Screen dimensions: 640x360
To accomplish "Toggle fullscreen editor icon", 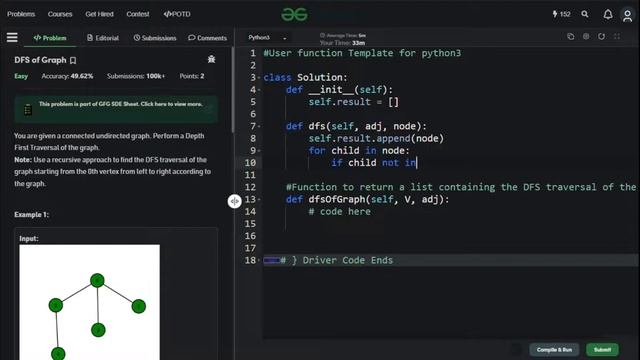I will coord(617,37).
